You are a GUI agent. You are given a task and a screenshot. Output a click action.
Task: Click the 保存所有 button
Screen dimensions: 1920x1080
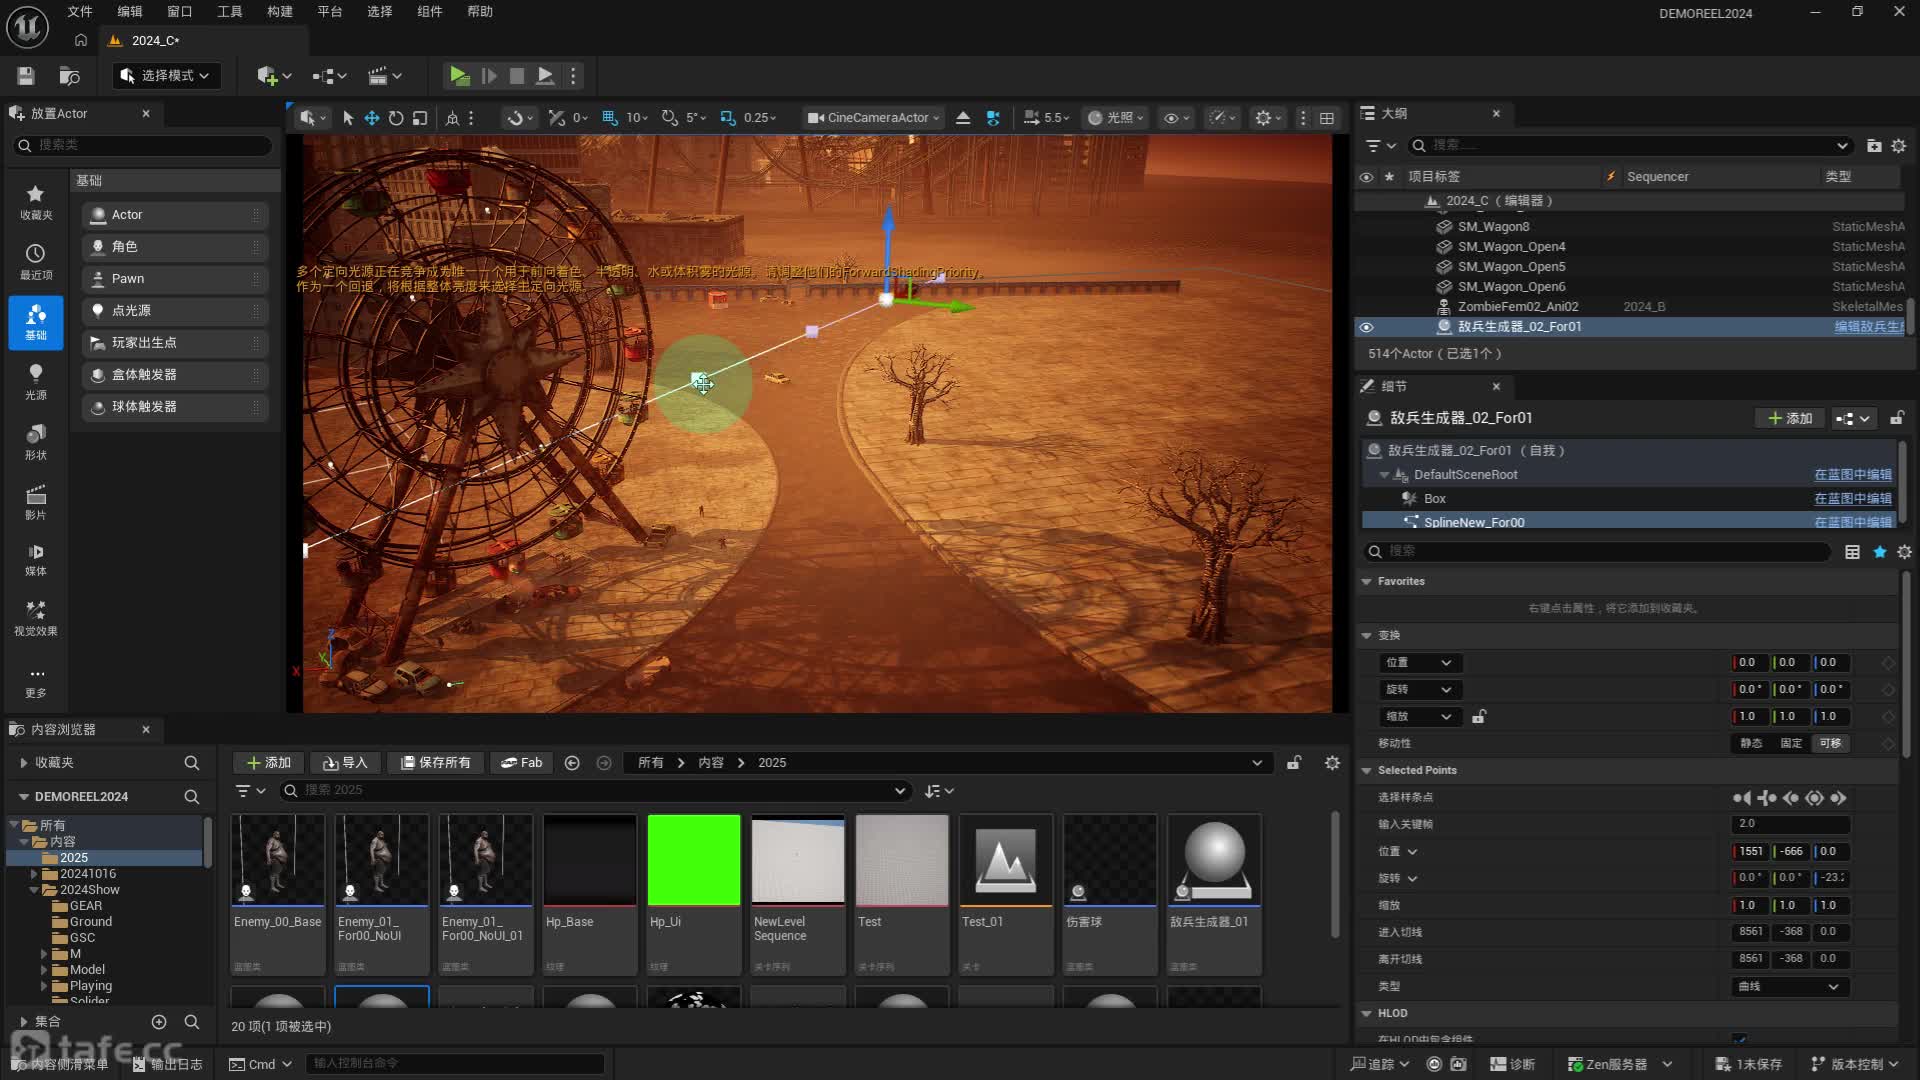coord(436,762)
